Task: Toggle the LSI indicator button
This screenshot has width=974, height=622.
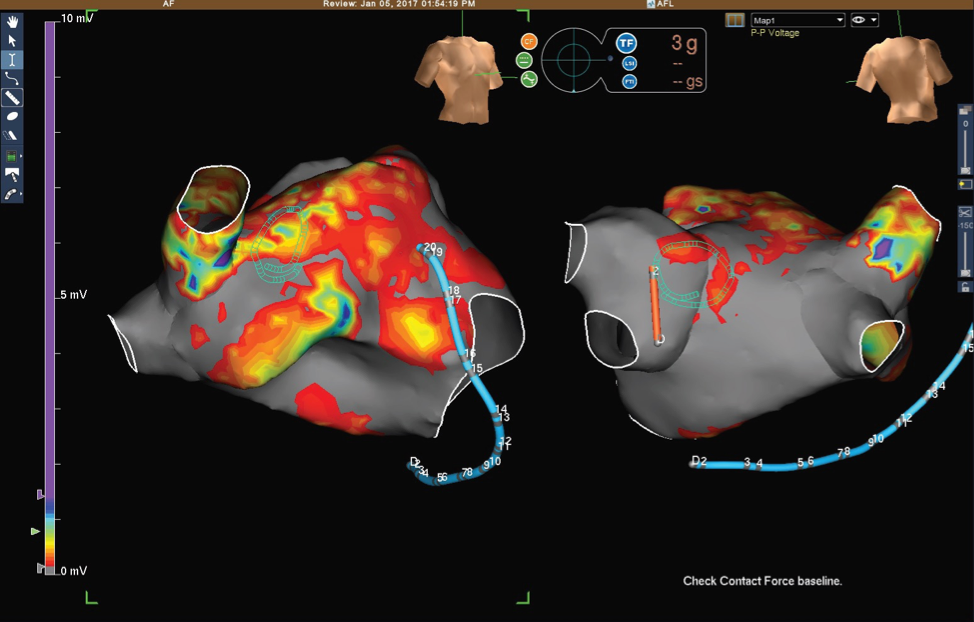Action: (629, 62)
